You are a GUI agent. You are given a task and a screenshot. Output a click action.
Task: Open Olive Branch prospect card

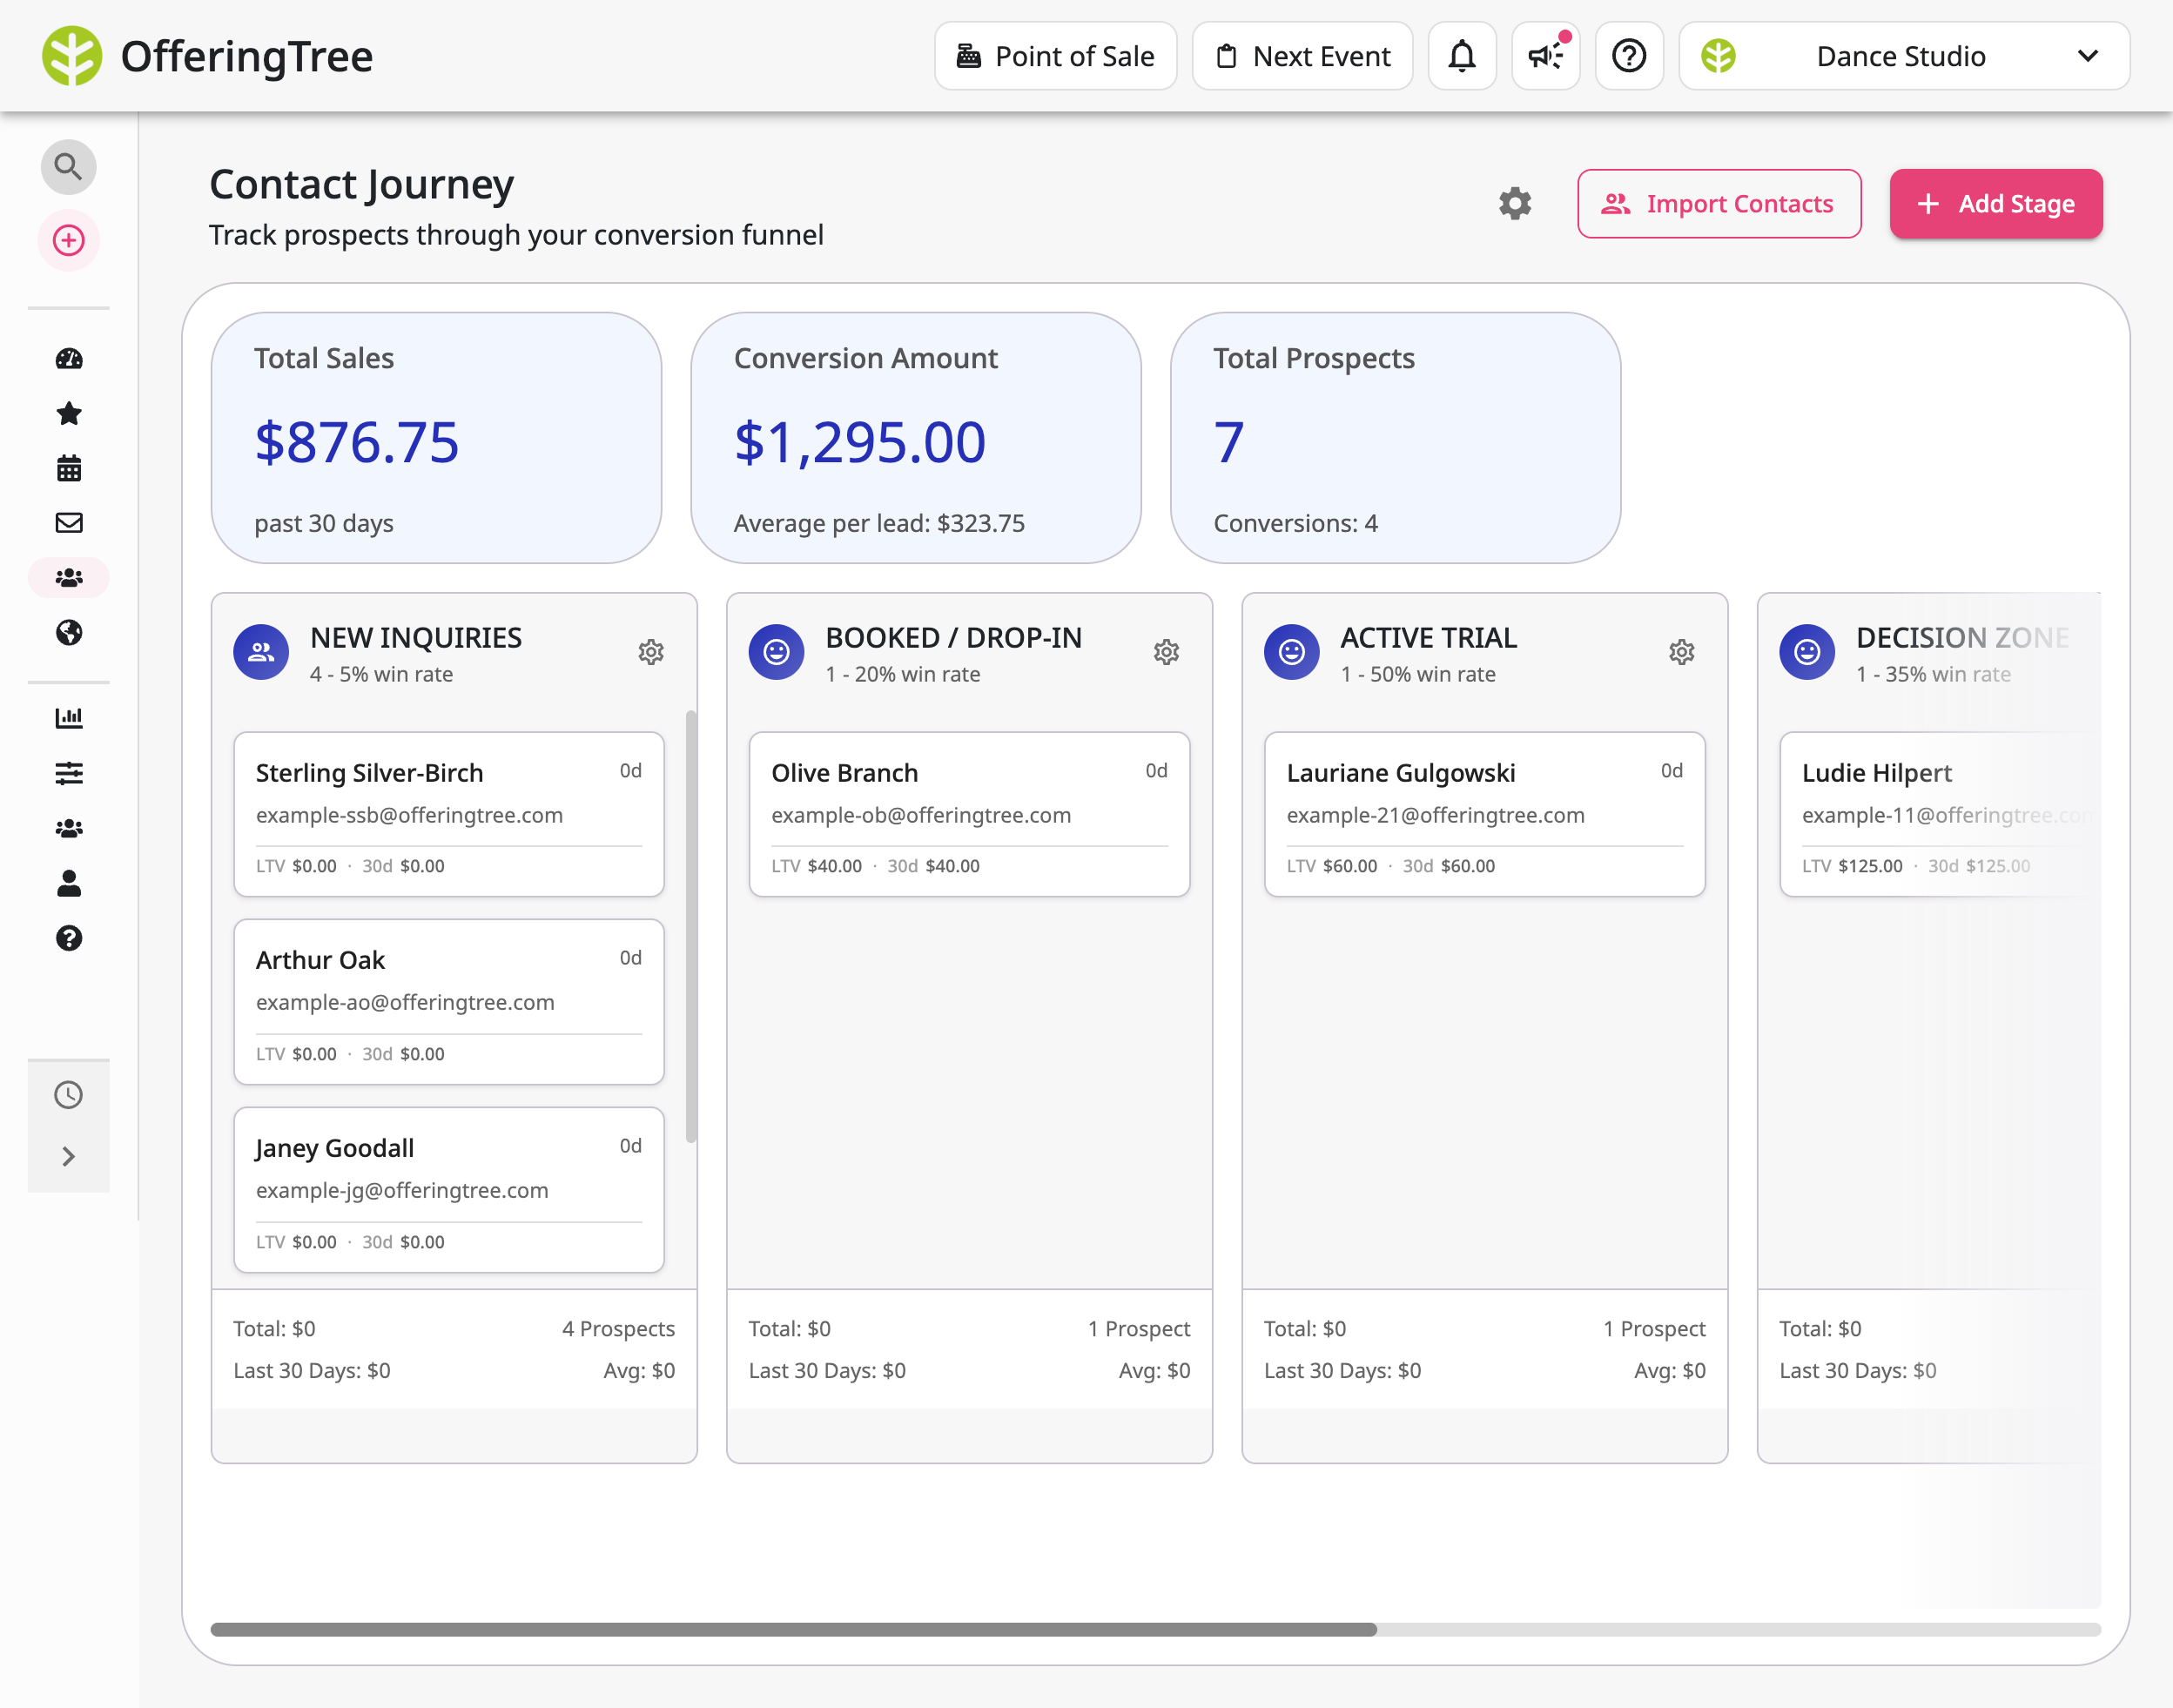(x=969, y=814)
